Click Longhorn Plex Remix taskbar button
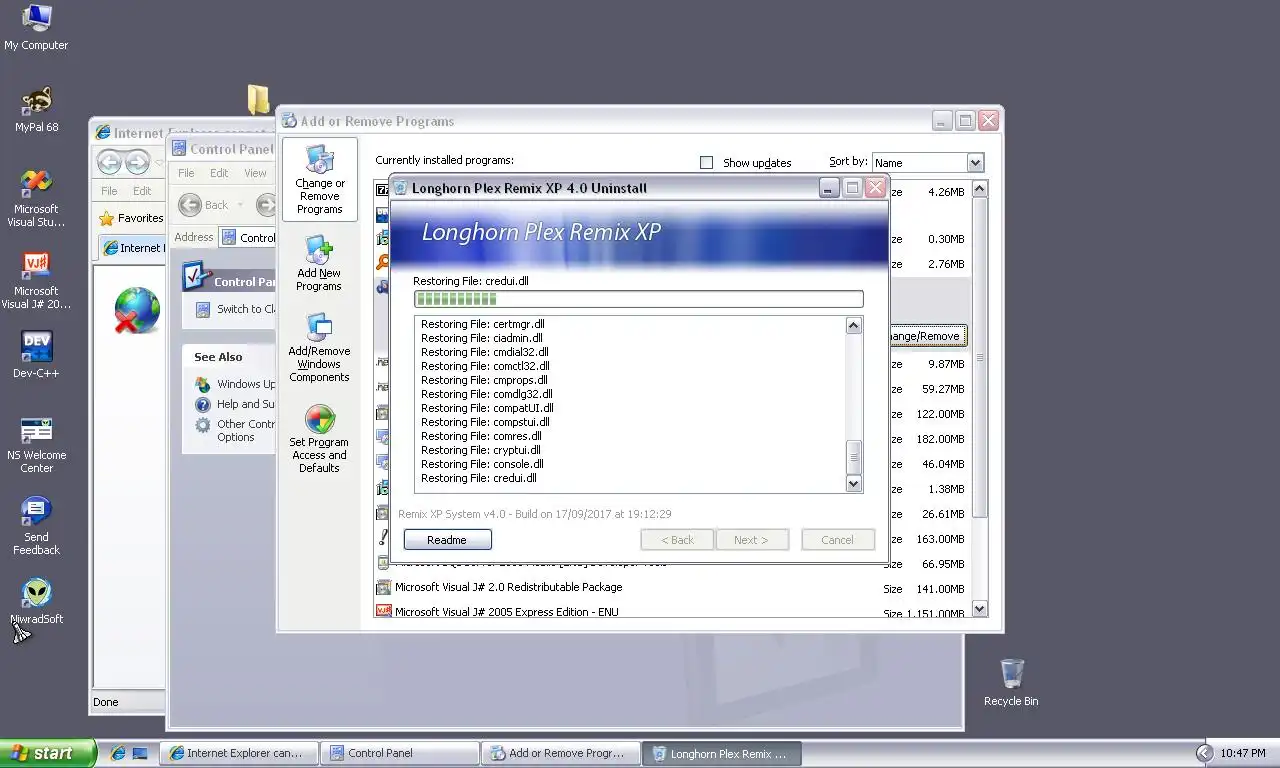This screenshot has height=768, width=1280. (721, 753)
